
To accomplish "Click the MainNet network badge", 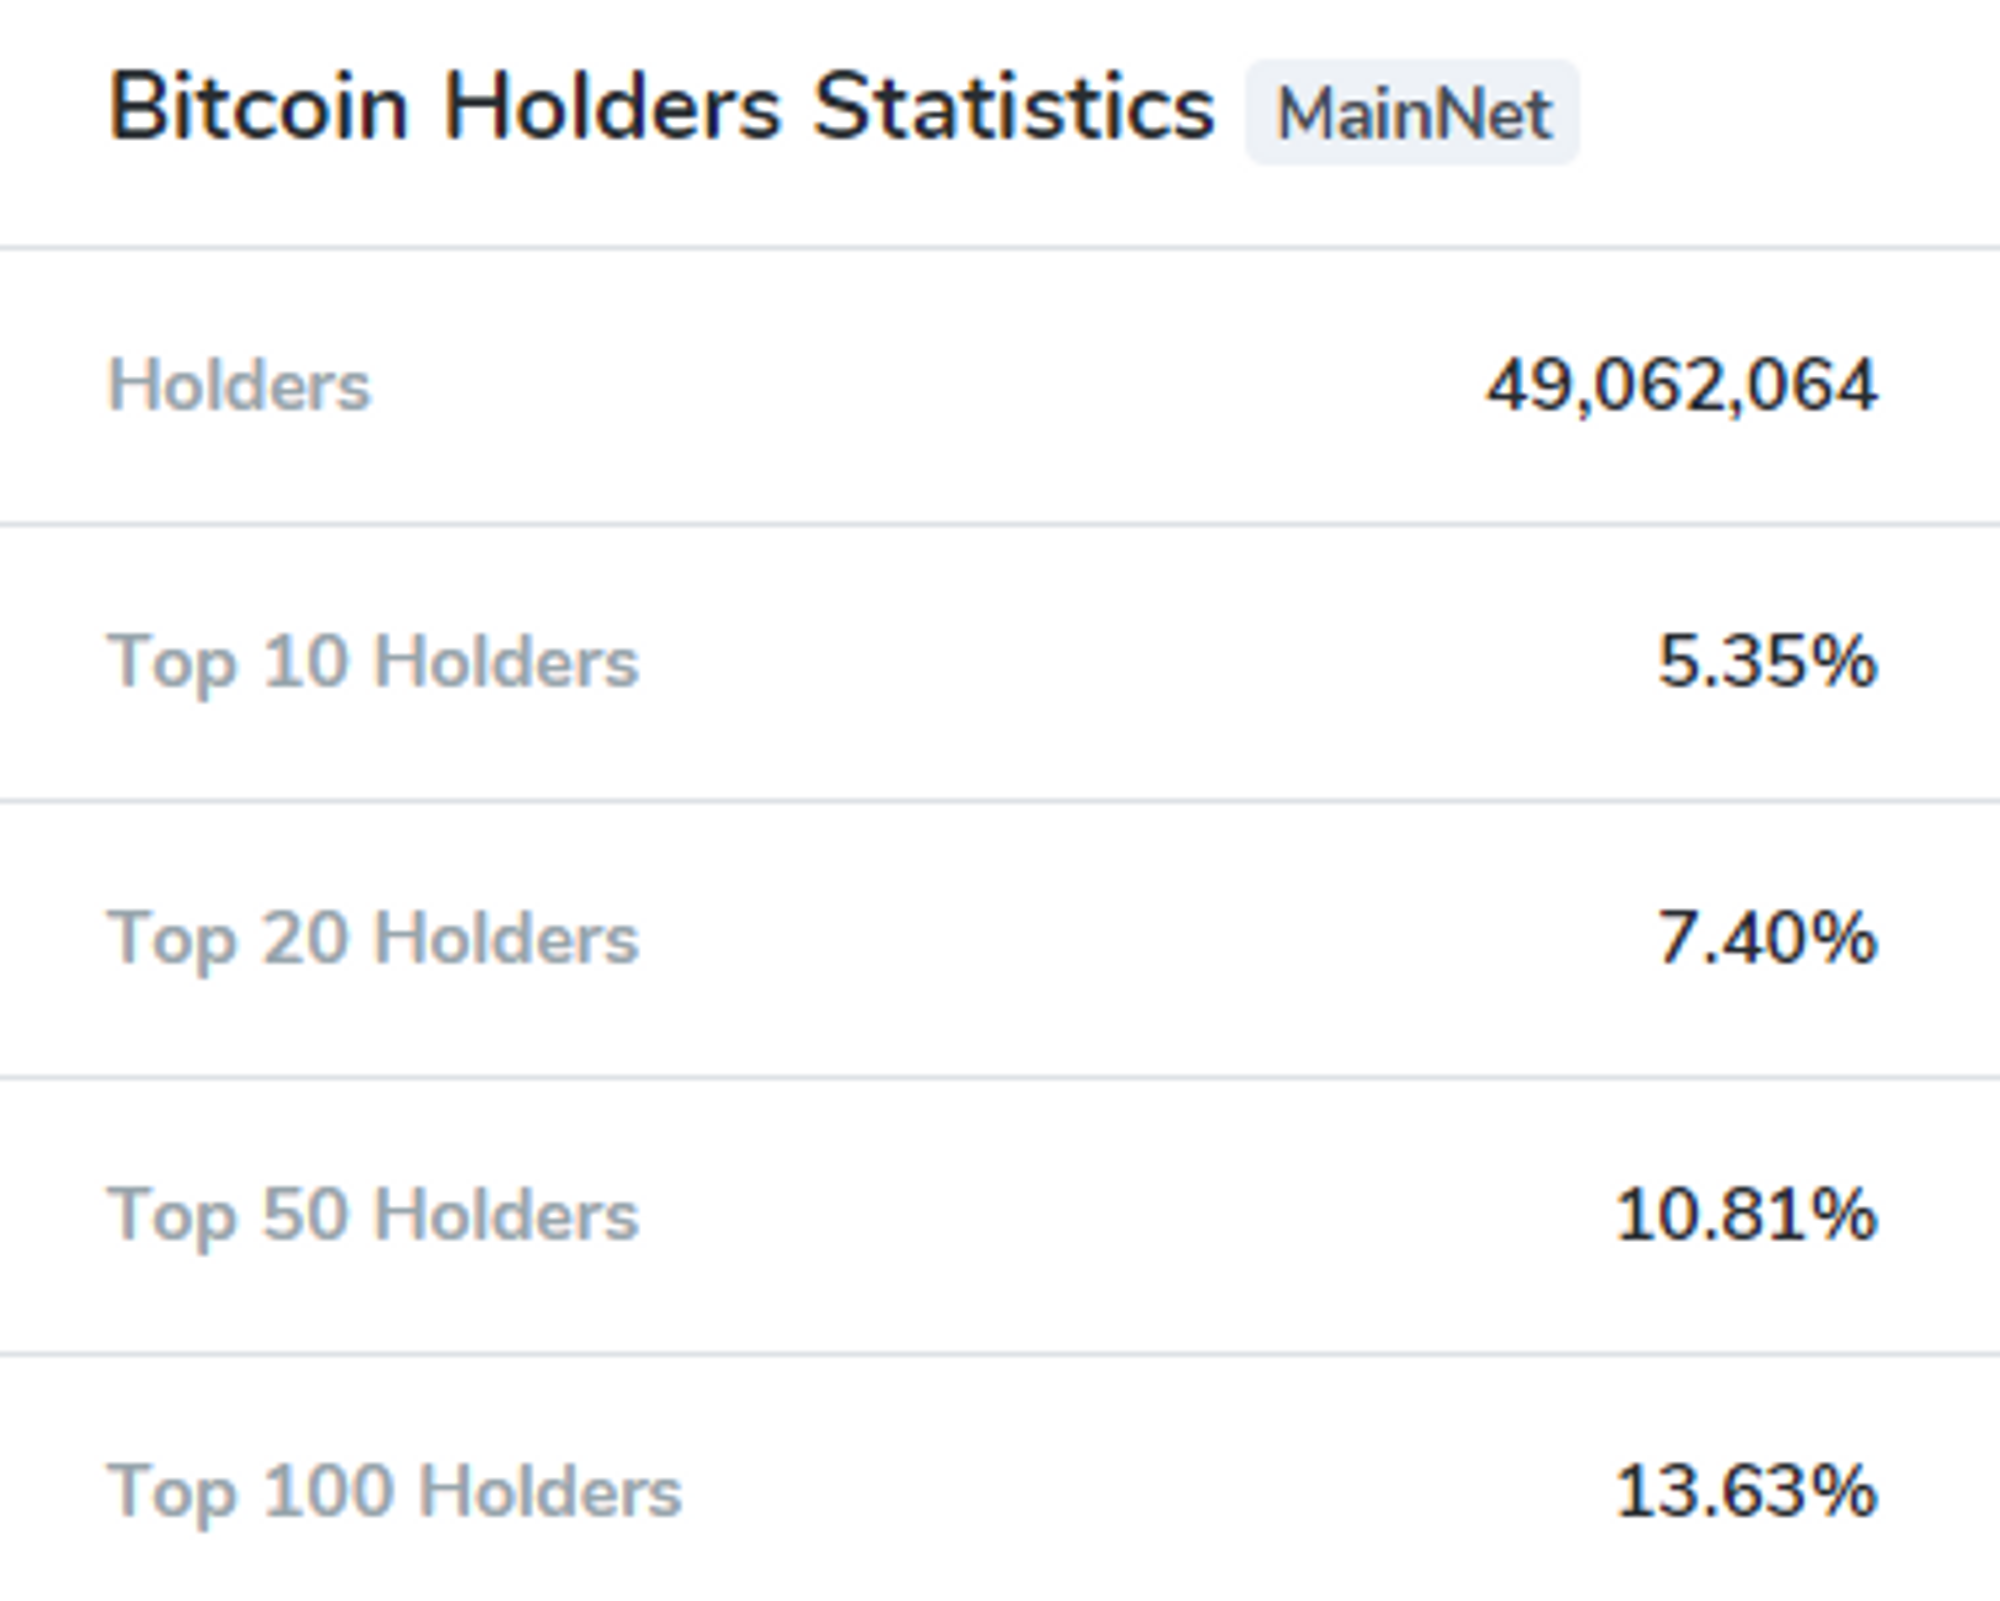I will (x=1412, y=112).
